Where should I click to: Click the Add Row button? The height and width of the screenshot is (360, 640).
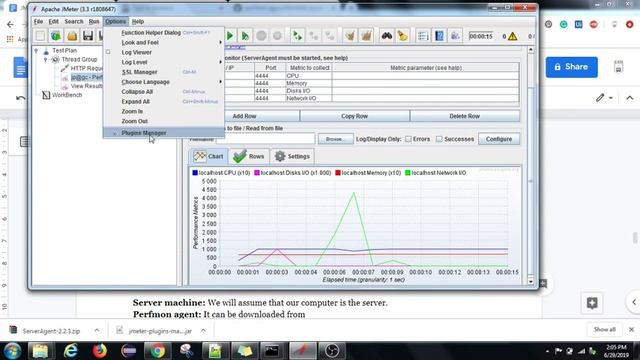pyautogui.click(x=244, y=116)
